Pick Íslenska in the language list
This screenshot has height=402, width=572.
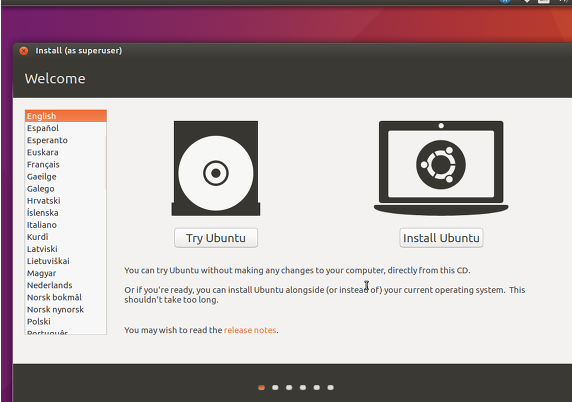(x=66, y=213)
